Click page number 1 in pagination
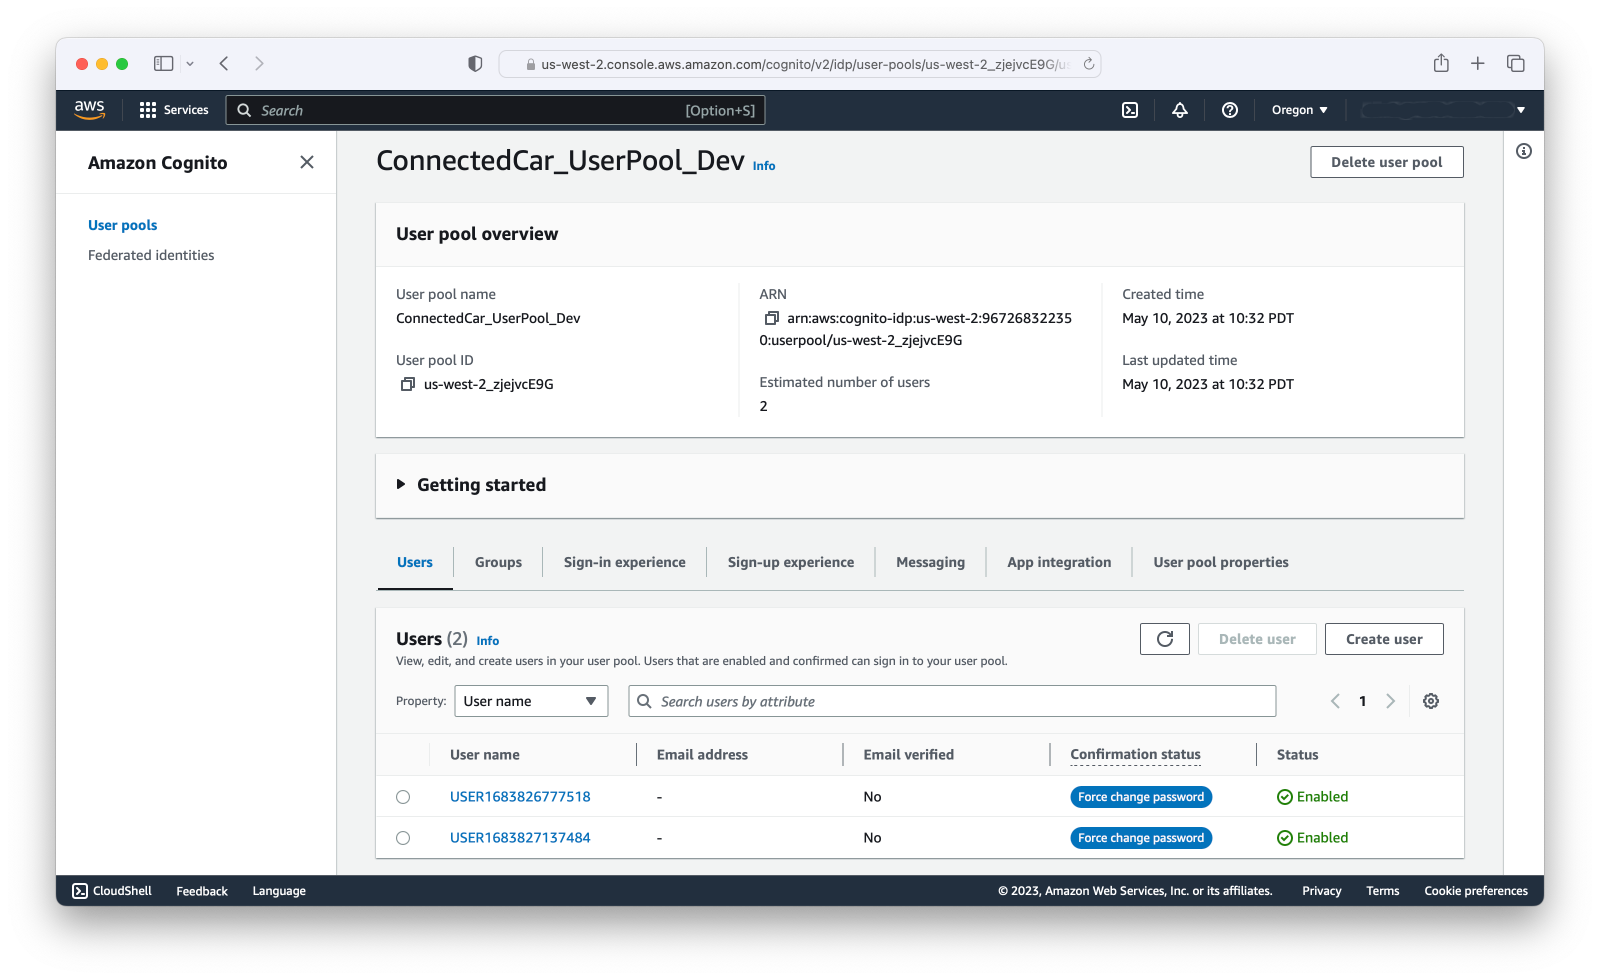The height and width of the screenshot is (980, 1600). pyautogui.click(x=1363, y=701)
